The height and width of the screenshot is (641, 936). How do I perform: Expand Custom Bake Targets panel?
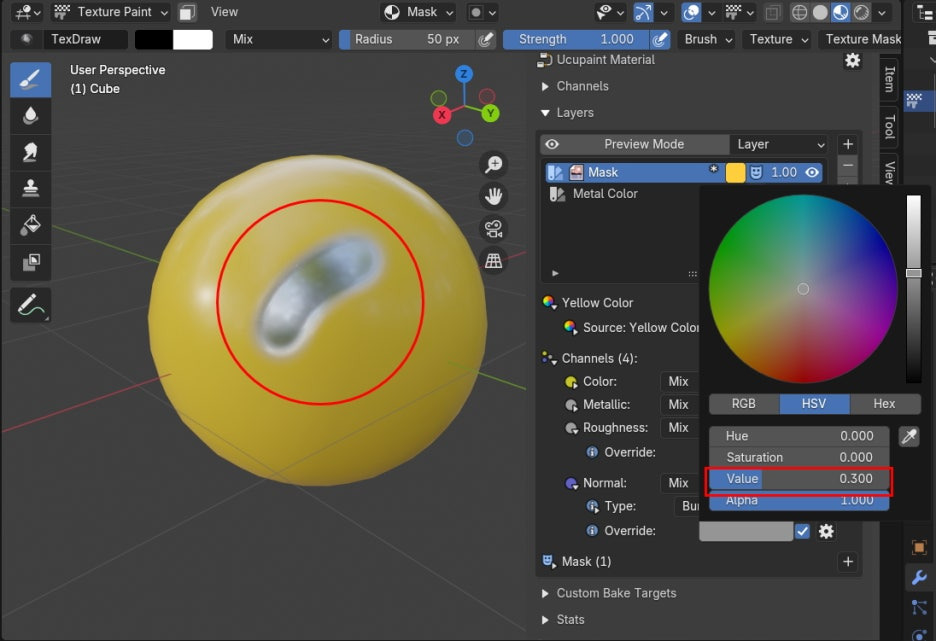(609, 593)
